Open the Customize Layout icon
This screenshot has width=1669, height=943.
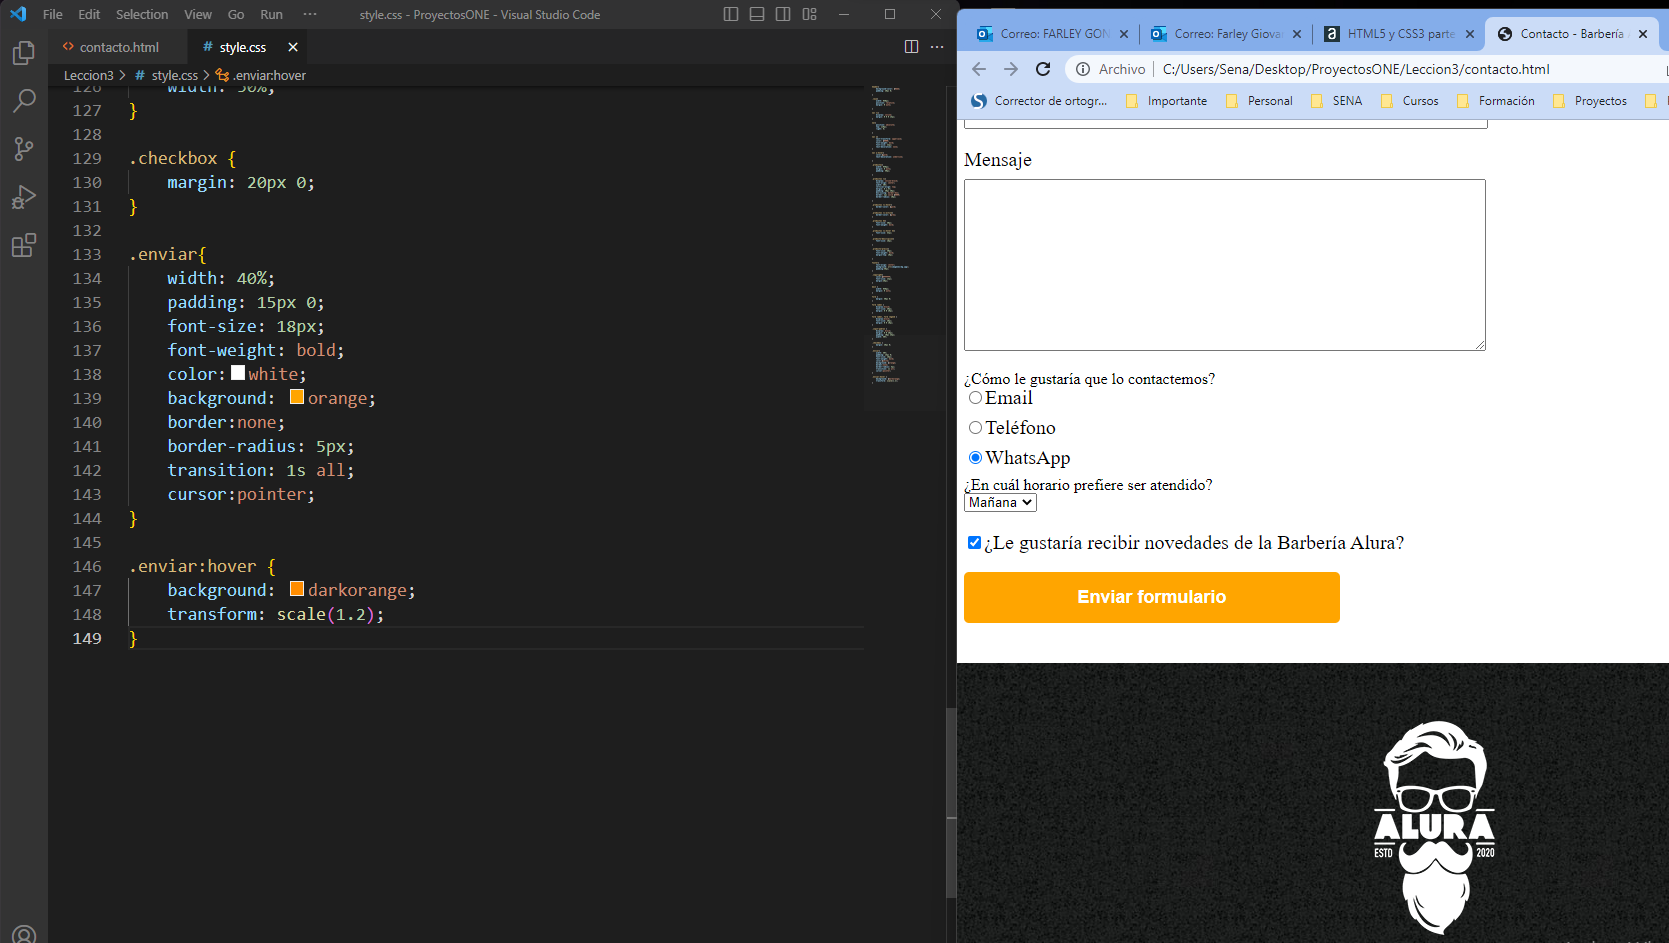tap(810, 14)
